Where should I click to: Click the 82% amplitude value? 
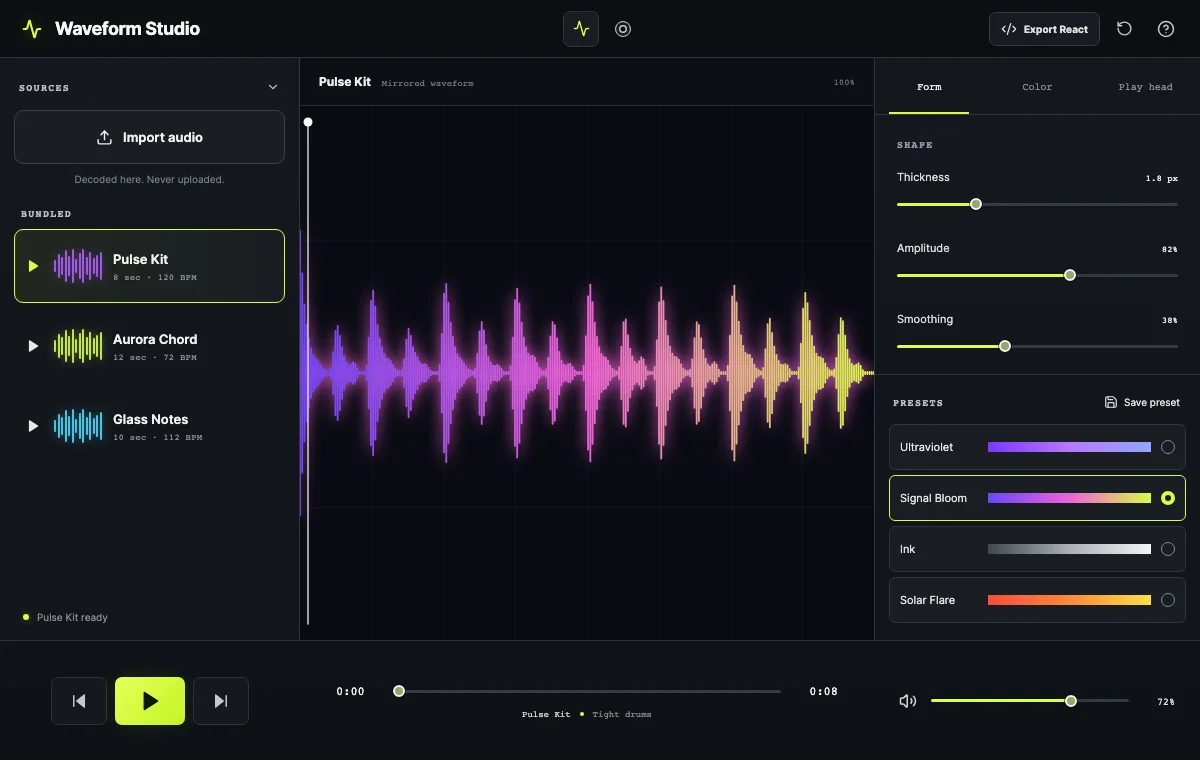pyautogui.click(x=1169, y=249)
